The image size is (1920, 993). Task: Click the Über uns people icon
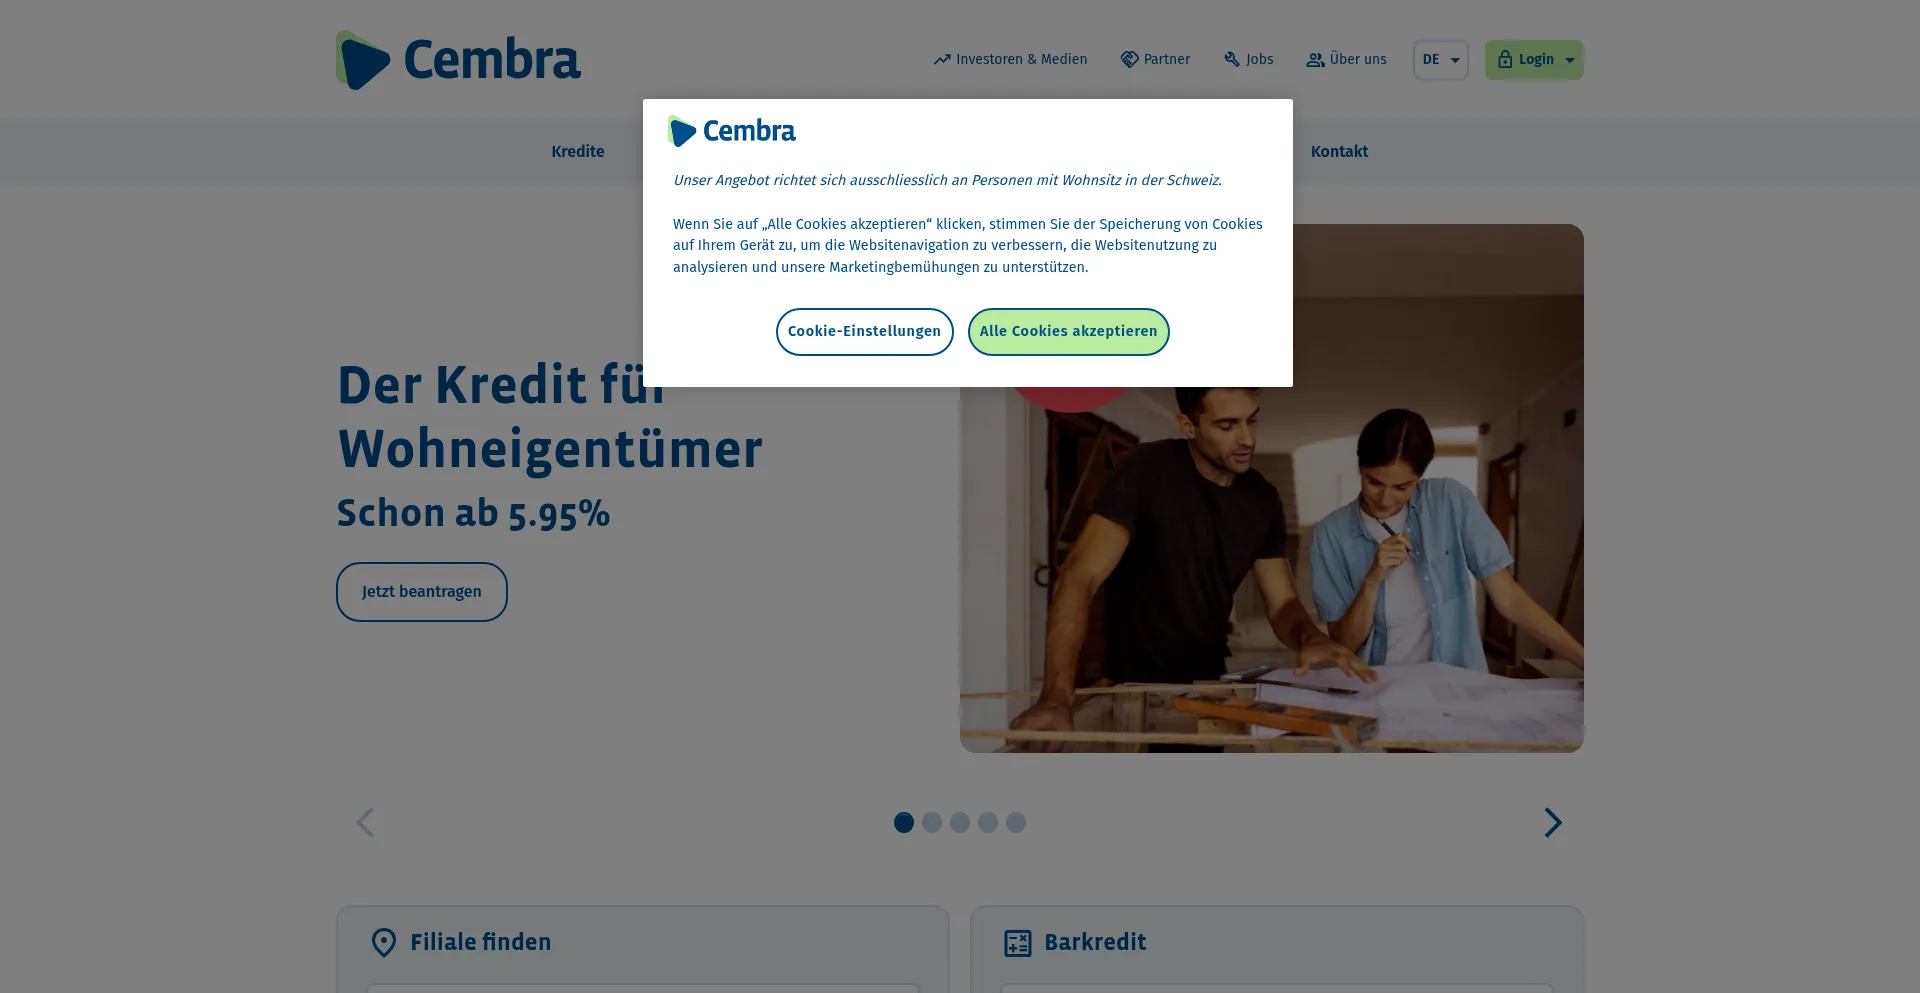point(1315,60)
